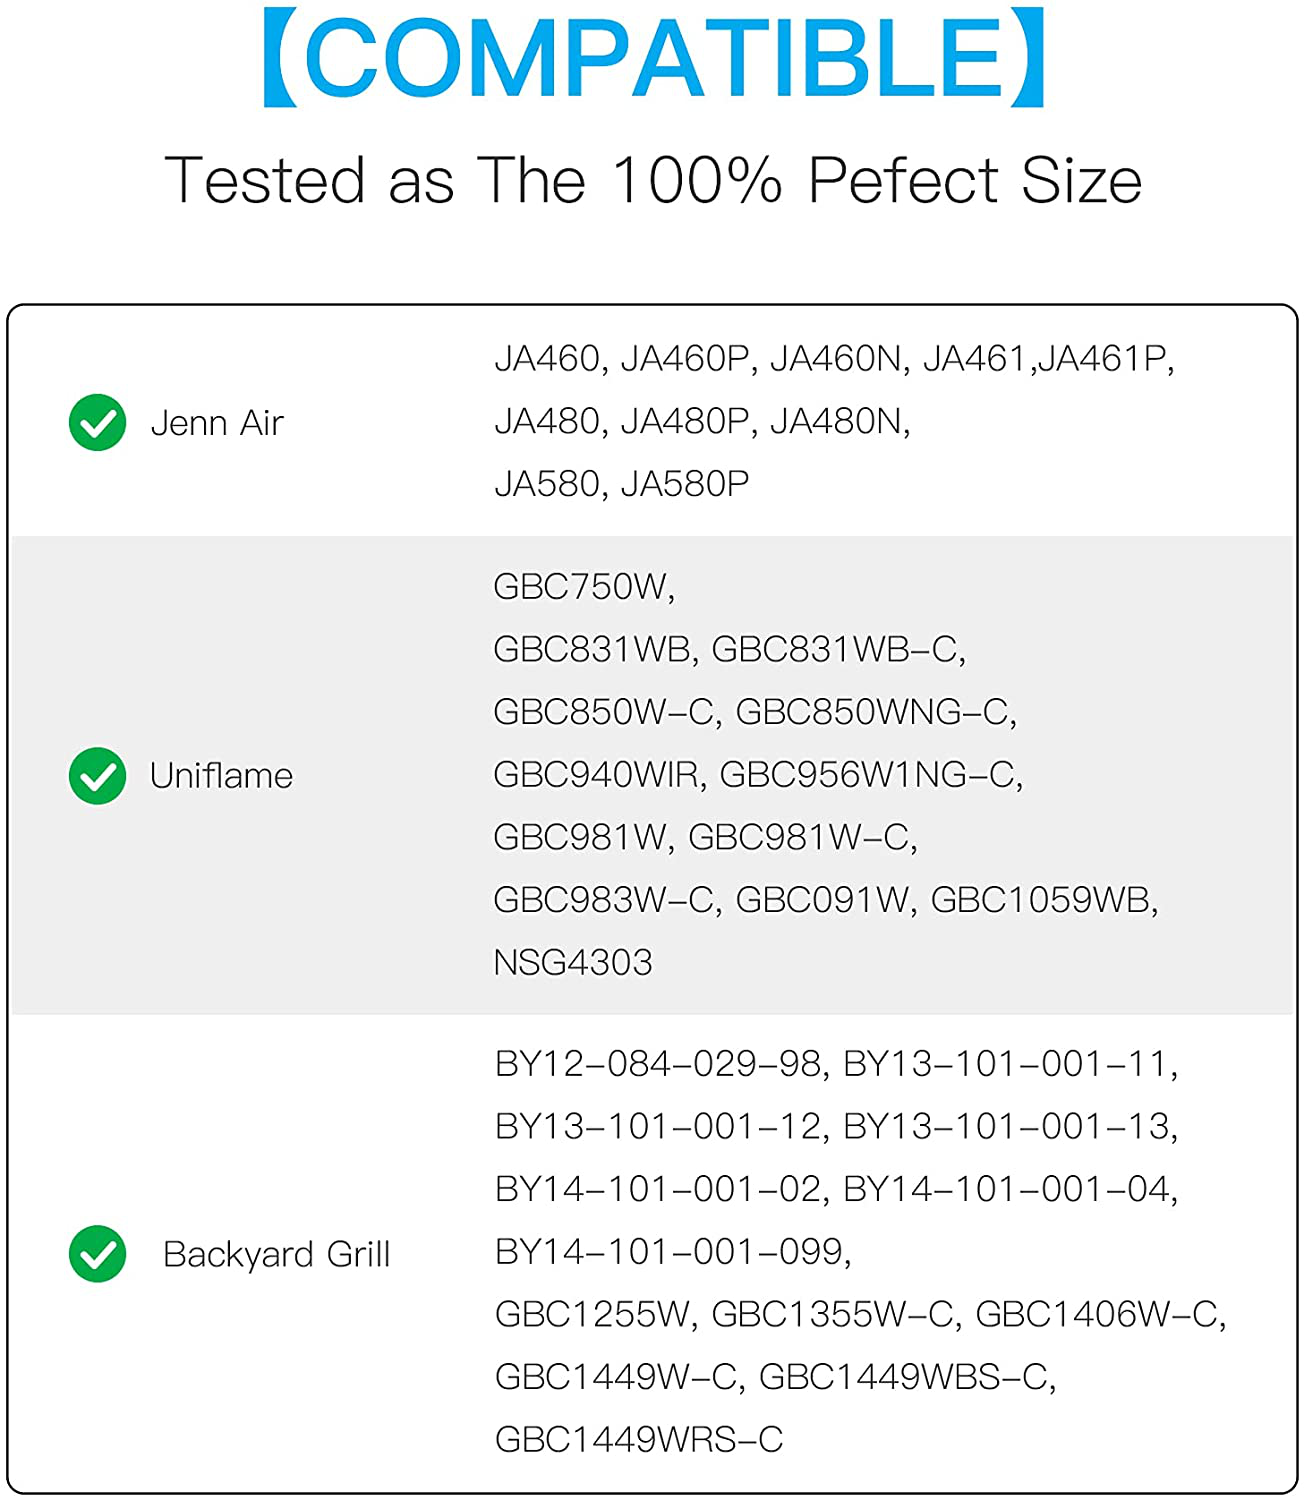Click model number GBC831WB-C

834,650
